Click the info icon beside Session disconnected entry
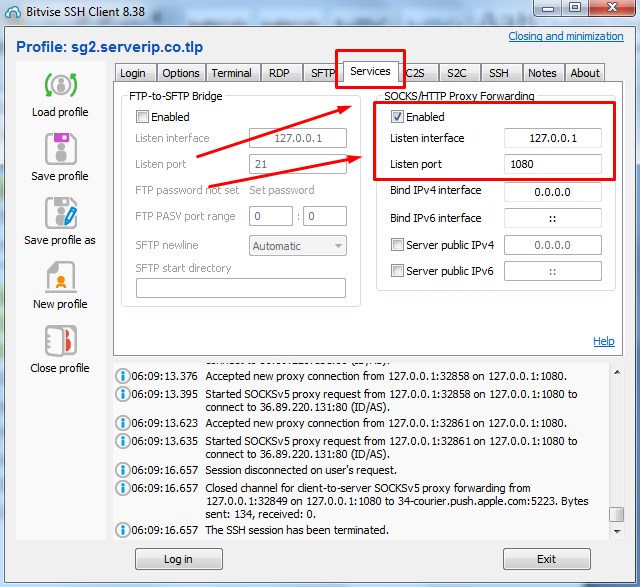 point(122,469)
